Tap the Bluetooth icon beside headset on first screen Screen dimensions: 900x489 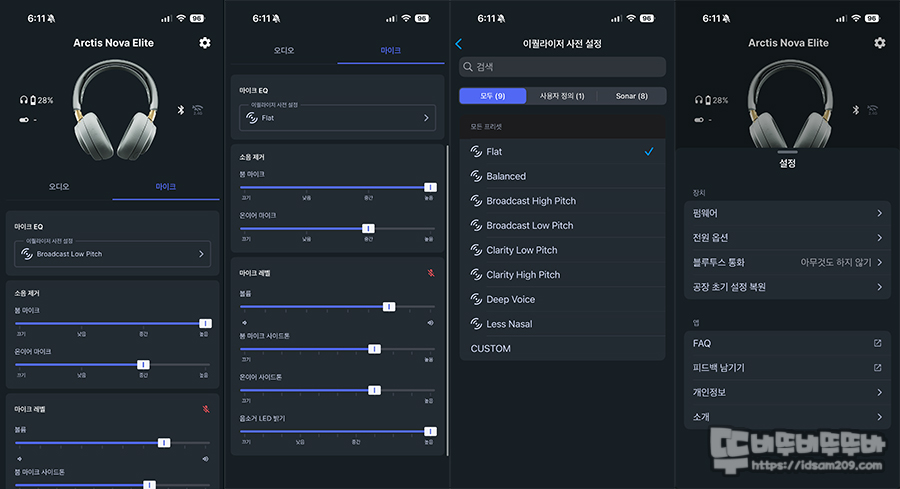coord(181,110)
